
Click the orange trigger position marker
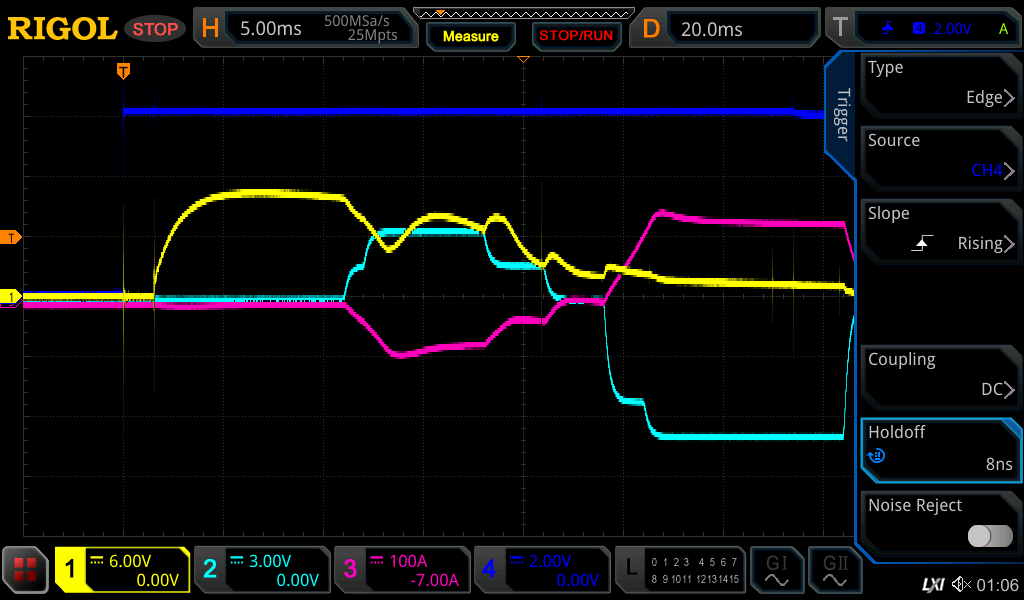pyautogui.click(x=124, y=71)
